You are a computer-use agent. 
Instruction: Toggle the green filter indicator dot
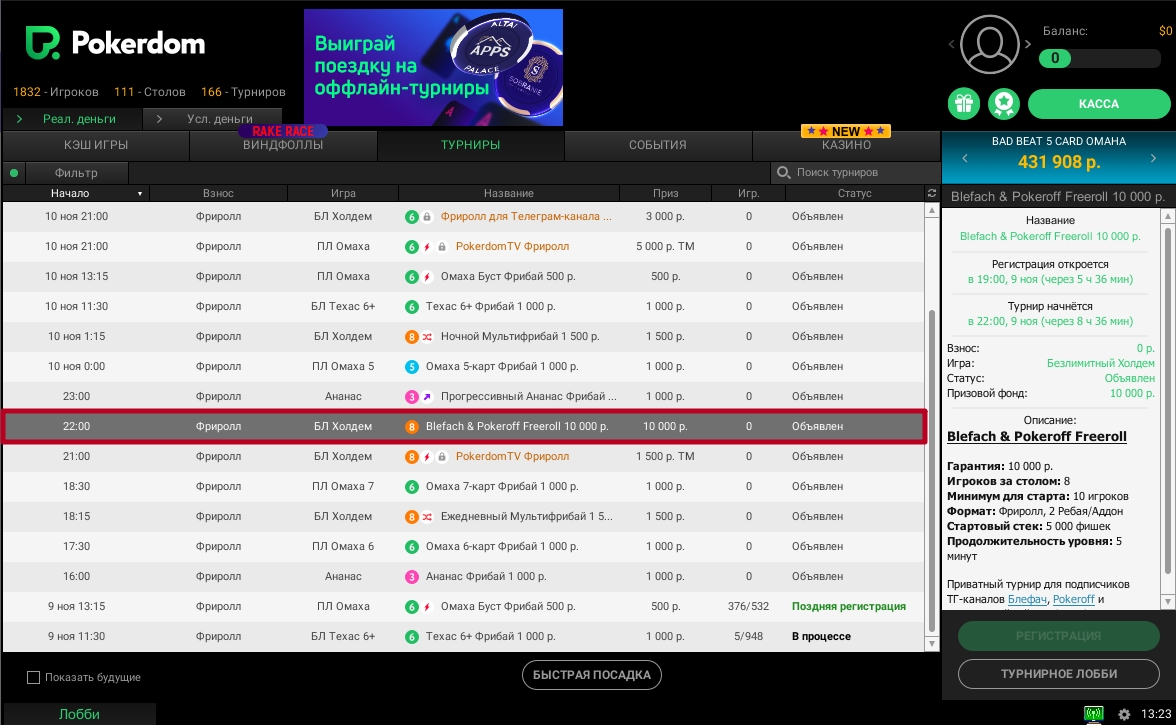tap(14, 173)
